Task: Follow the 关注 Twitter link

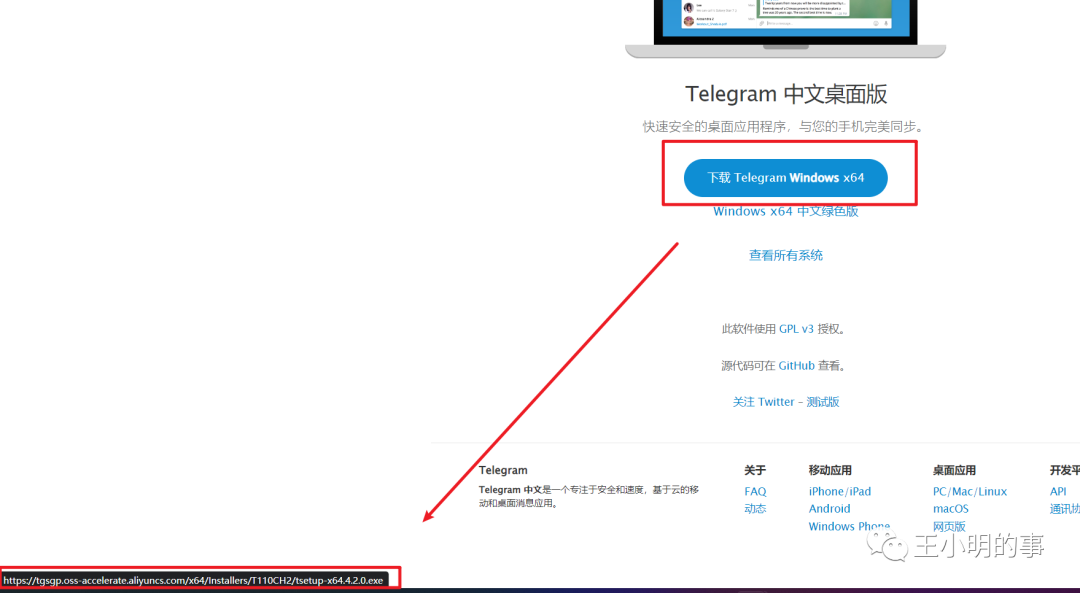Action: click(x=763, y=402)
